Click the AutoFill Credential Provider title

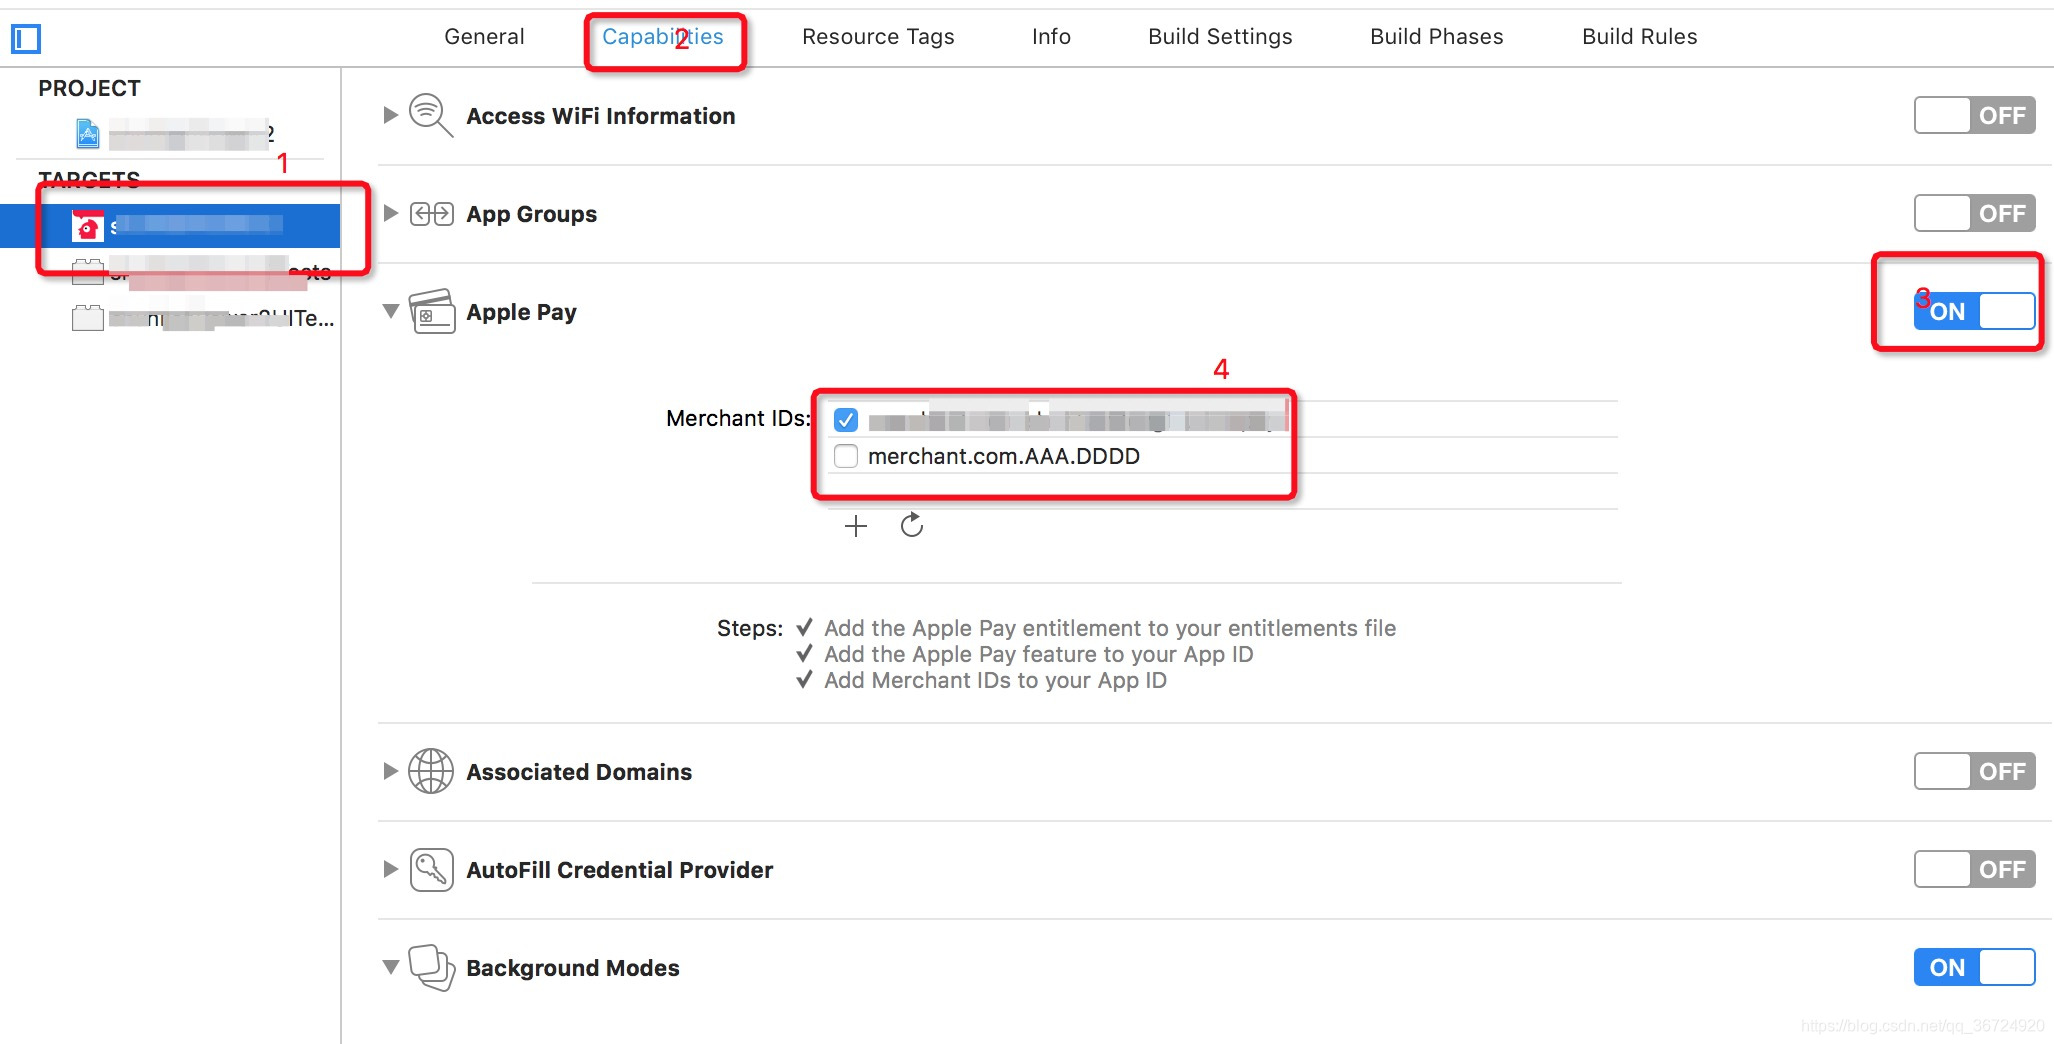(619, 870)
